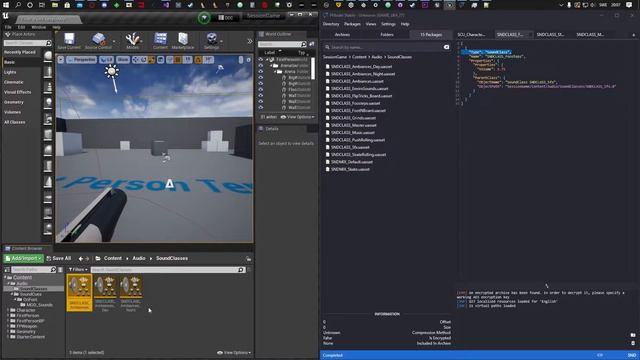Click the Windows Start button

point(6,5)
